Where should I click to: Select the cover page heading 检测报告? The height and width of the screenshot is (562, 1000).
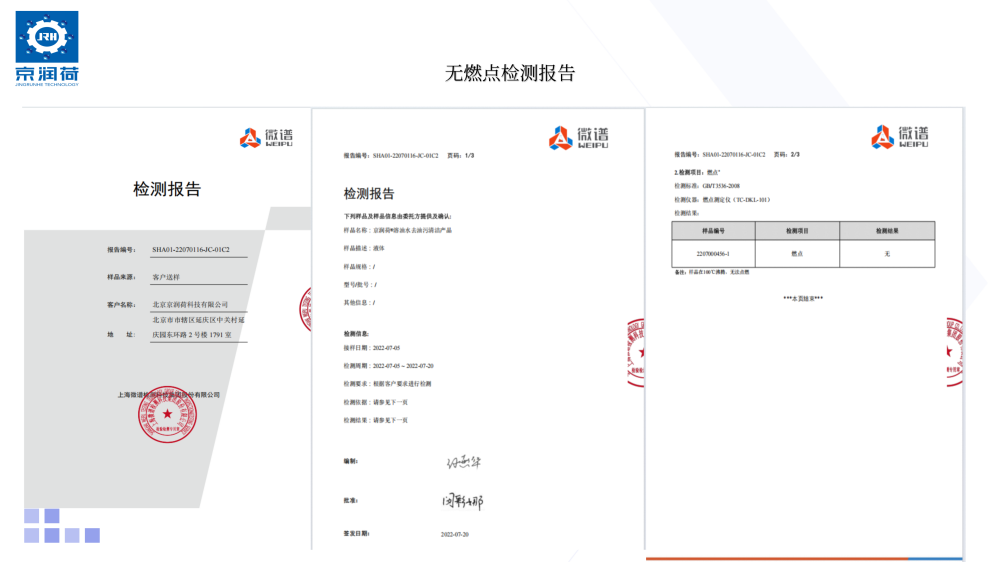(x=167, y=189)
